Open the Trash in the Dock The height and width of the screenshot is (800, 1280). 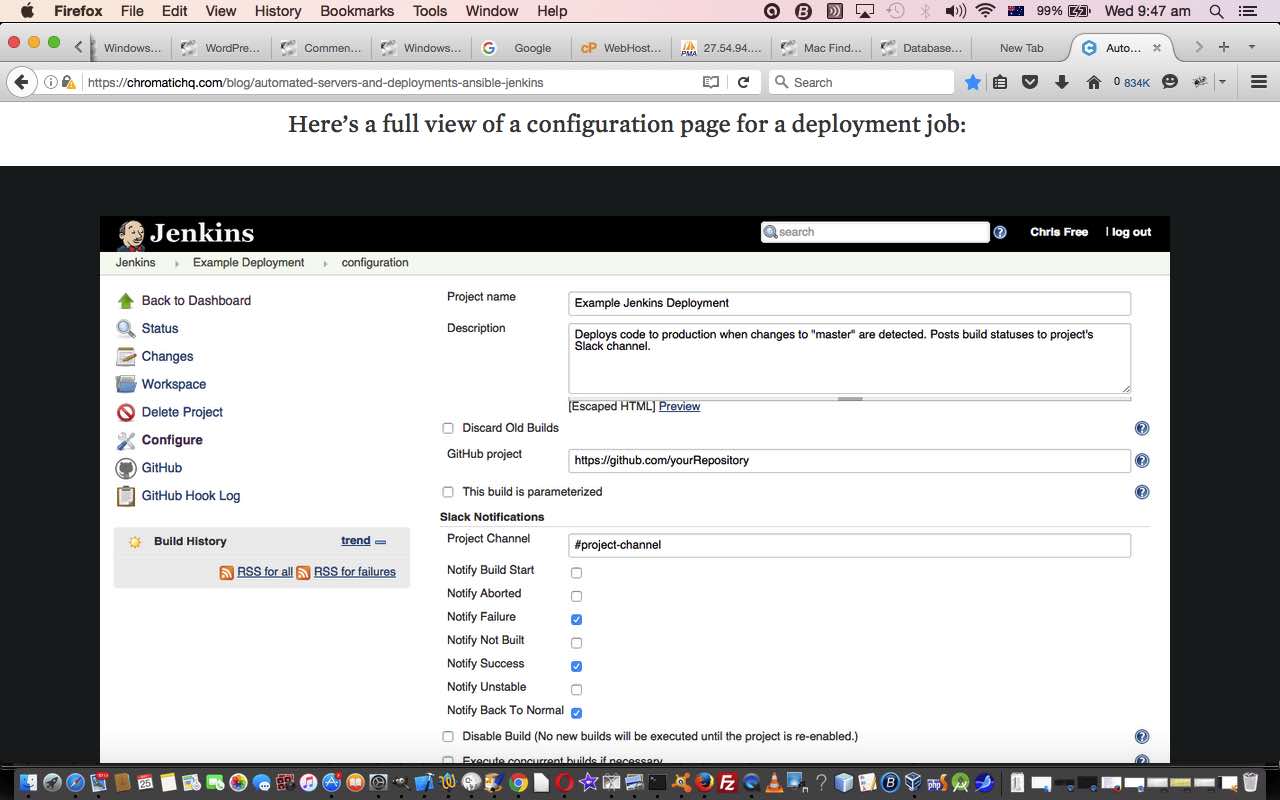tap(1250, 782)
